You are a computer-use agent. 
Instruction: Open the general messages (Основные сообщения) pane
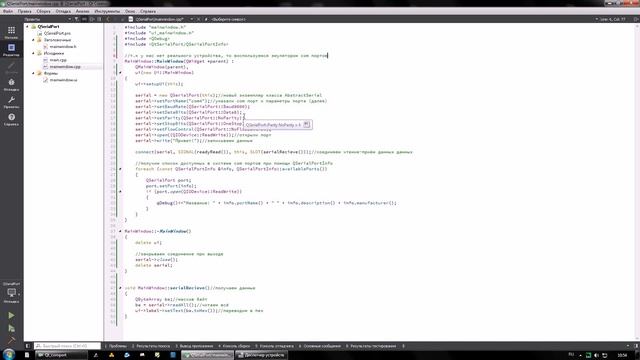[x=319, y=346]
